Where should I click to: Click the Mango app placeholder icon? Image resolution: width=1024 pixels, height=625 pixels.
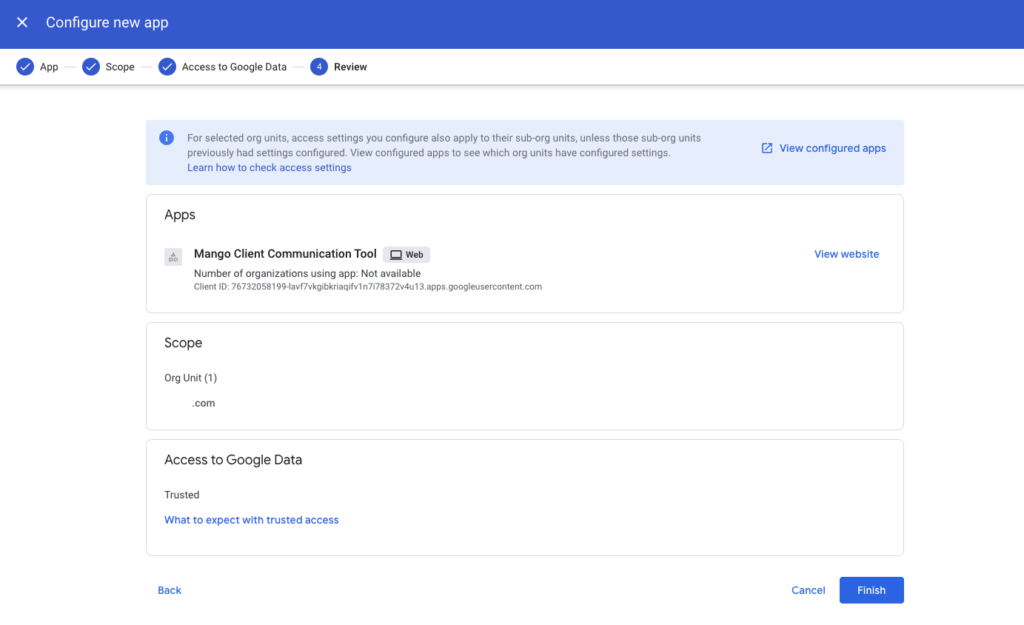173,257
